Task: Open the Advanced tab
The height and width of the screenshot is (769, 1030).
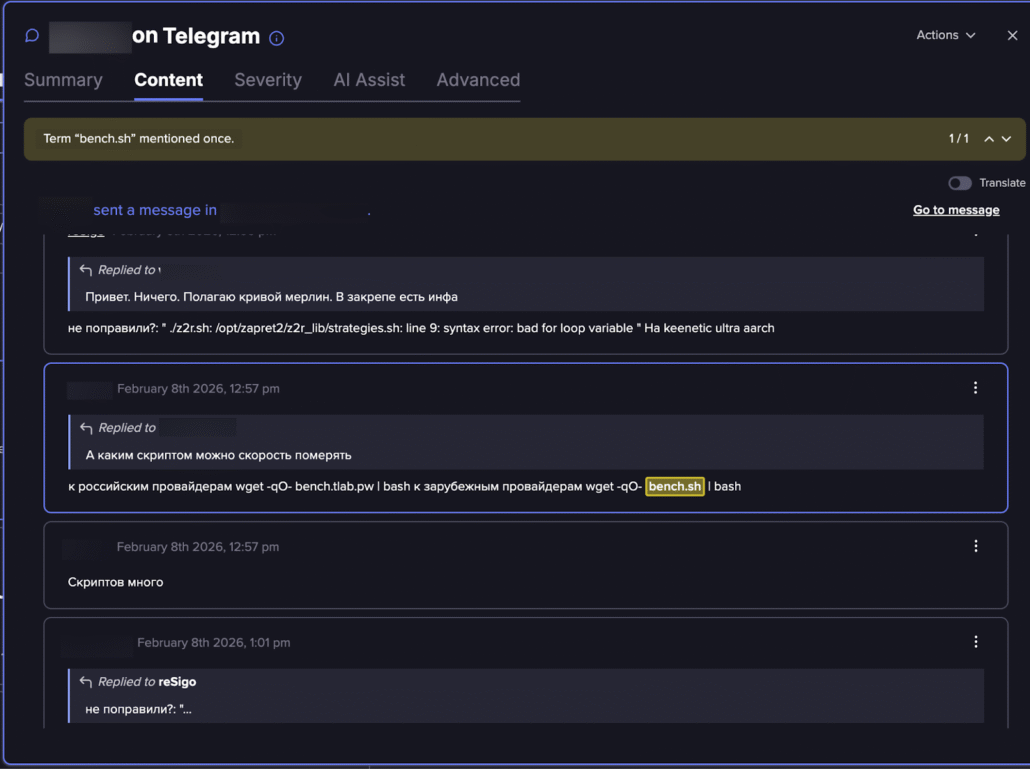Action: [478, 80]
